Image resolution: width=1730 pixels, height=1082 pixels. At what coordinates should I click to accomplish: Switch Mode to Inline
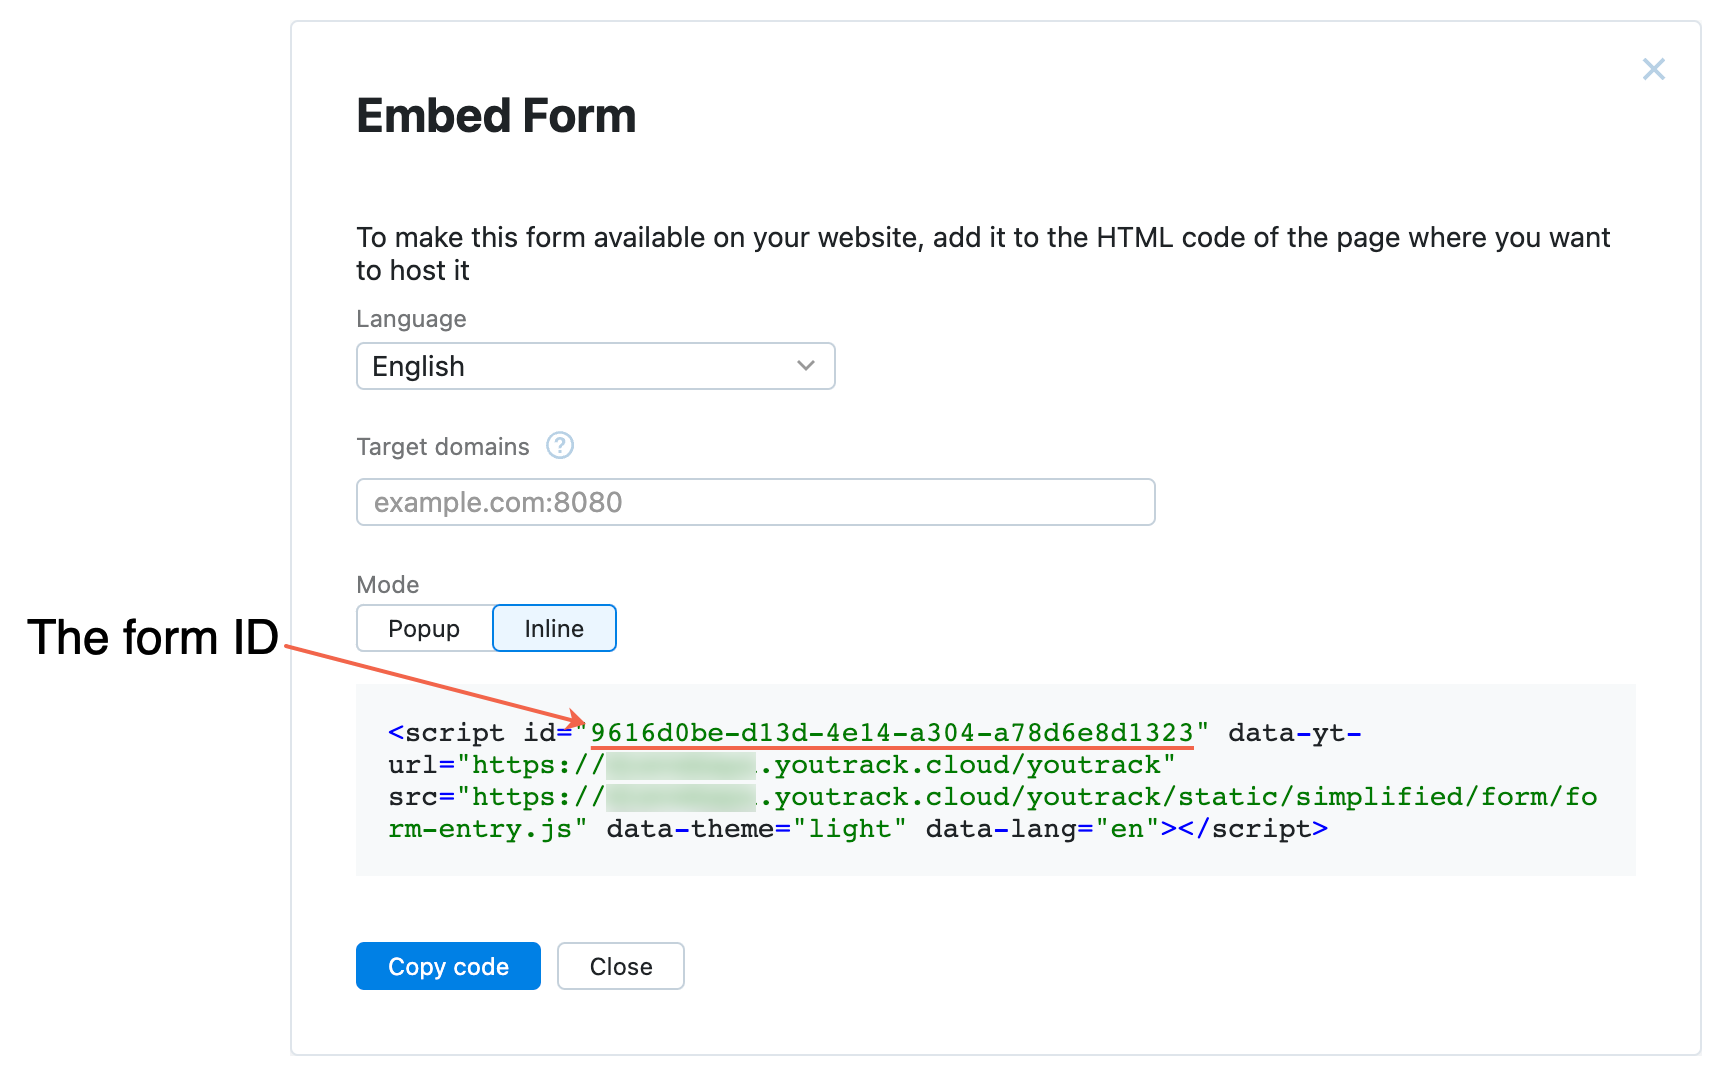click(554, 628)
